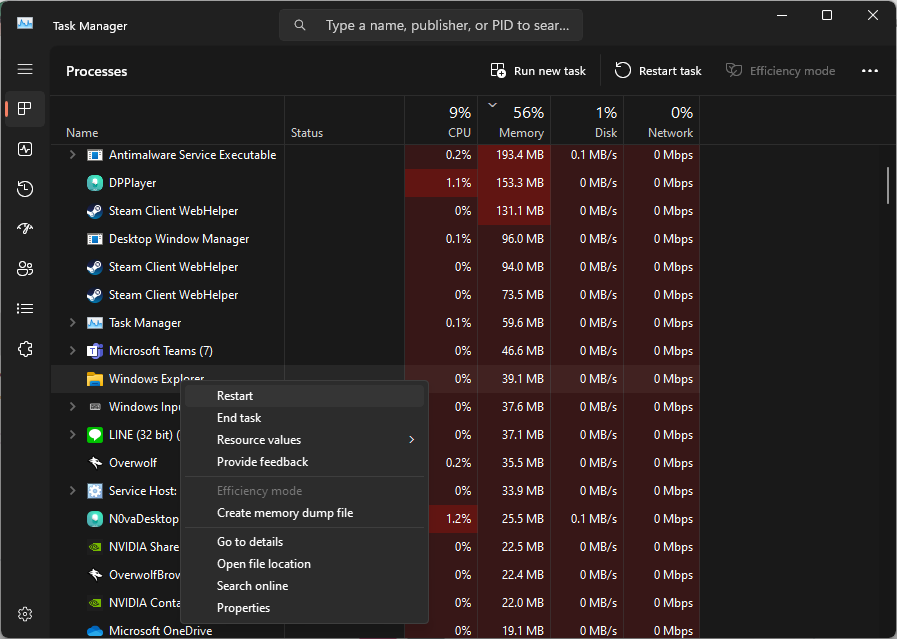Open Properties from the context menu
Image resolution: width=897 pixels, height=639 pixels.
point(304,608)
